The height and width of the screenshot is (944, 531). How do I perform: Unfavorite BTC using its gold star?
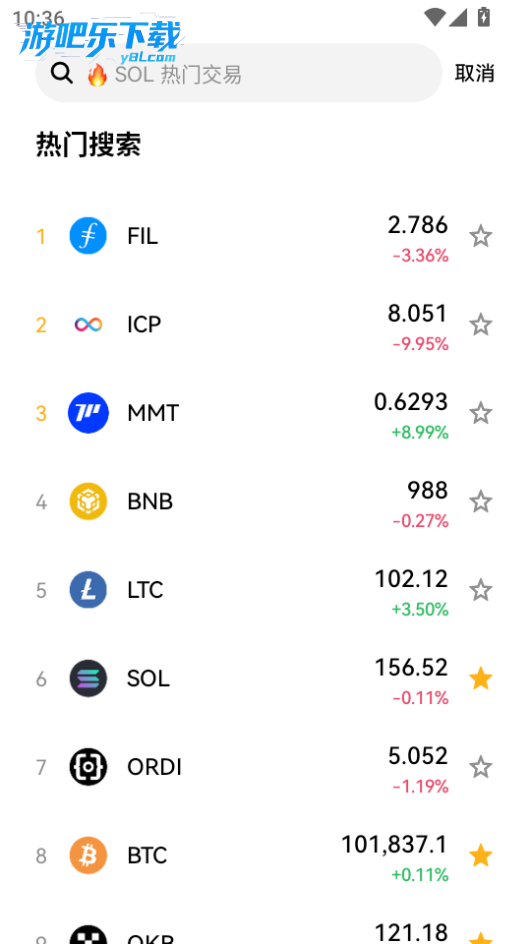tap(480, 856)
